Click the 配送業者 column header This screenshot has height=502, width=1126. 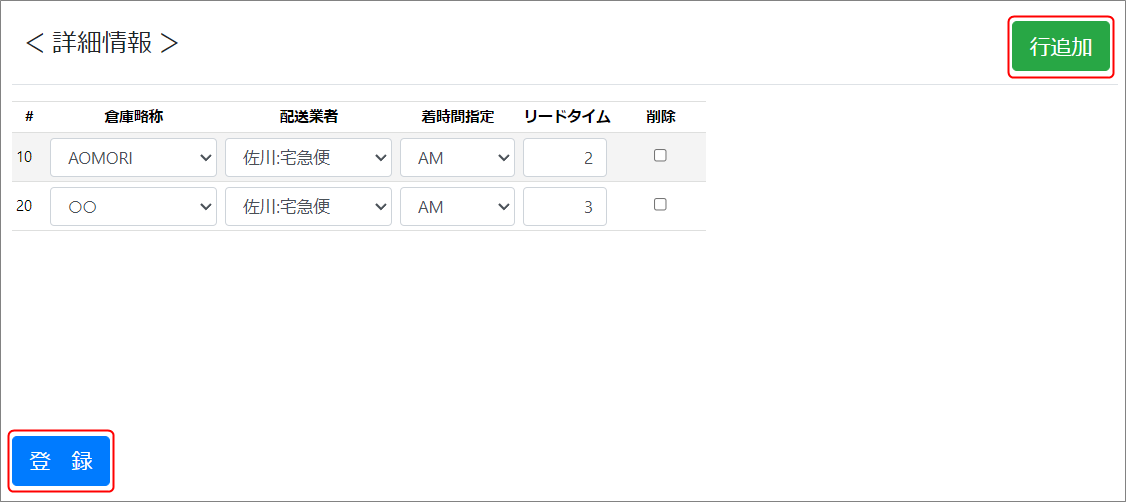click(308, 116)
